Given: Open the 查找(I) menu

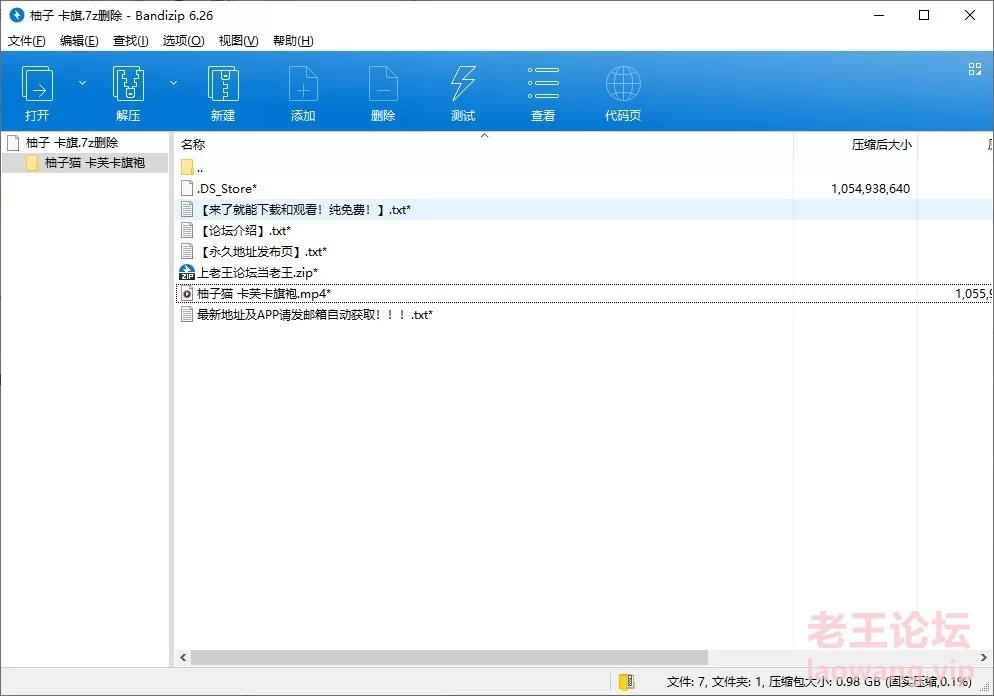Looking at the screenshot, I should 131,41.
